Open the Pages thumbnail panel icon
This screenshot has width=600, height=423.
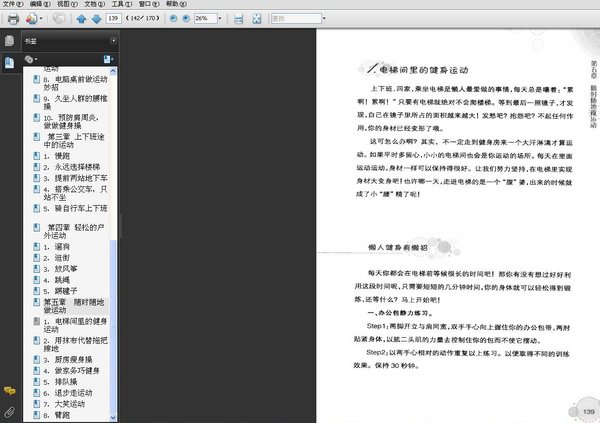(x=9, y=41)
